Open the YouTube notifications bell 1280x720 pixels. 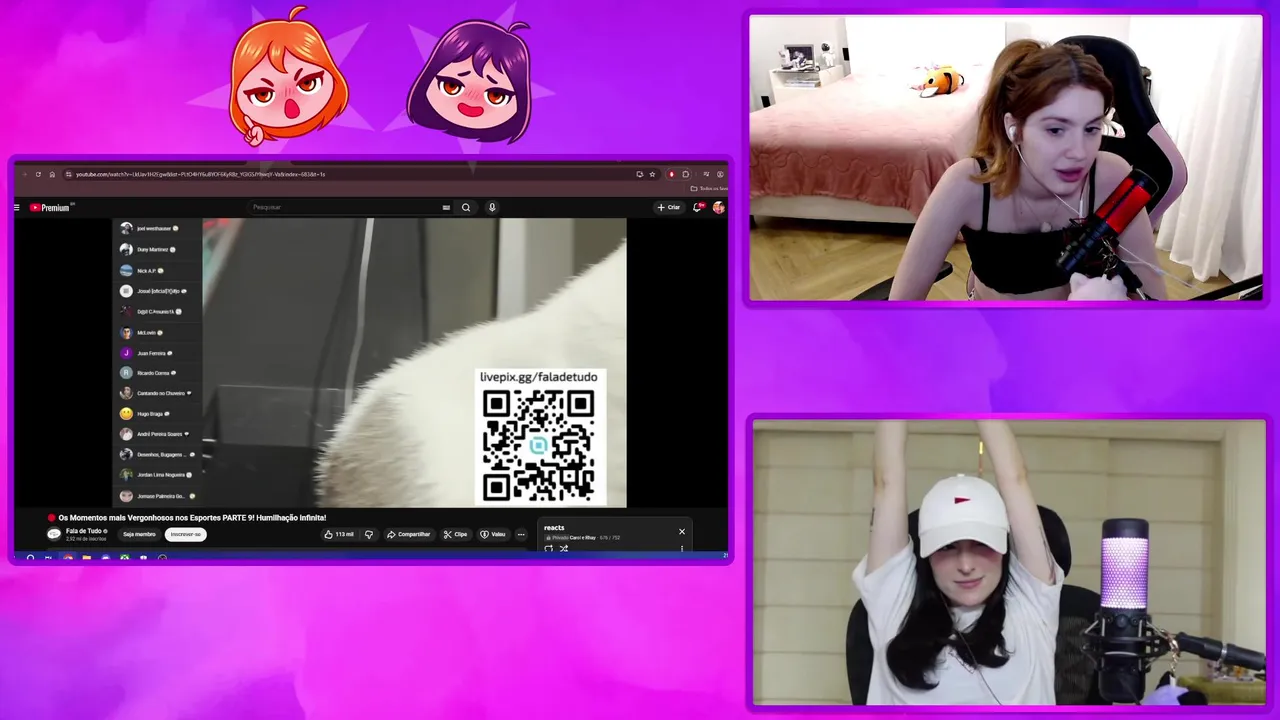point(697,207)
